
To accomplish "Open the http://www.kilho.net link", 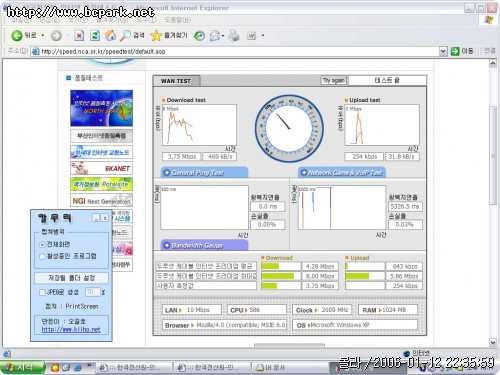I will (x=71, y=329).
